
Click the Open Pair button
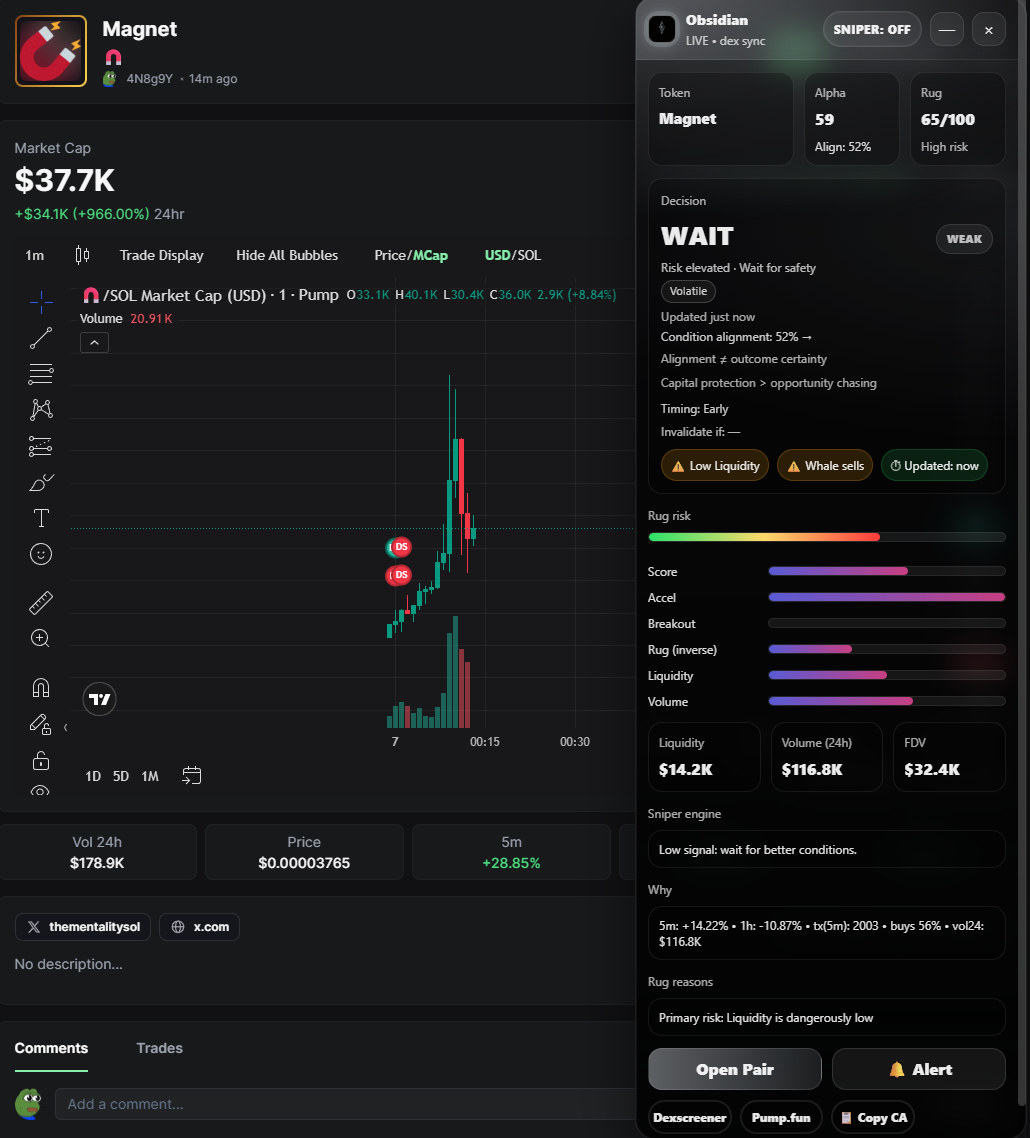tap(735, 1069)
